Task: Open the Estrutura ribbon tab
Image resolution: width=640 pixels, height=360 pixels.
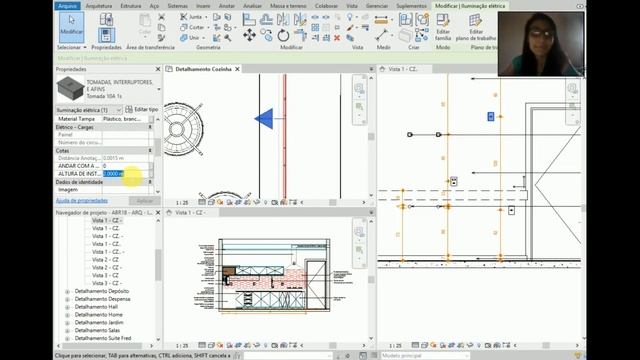Action: (x=131, y=6)
